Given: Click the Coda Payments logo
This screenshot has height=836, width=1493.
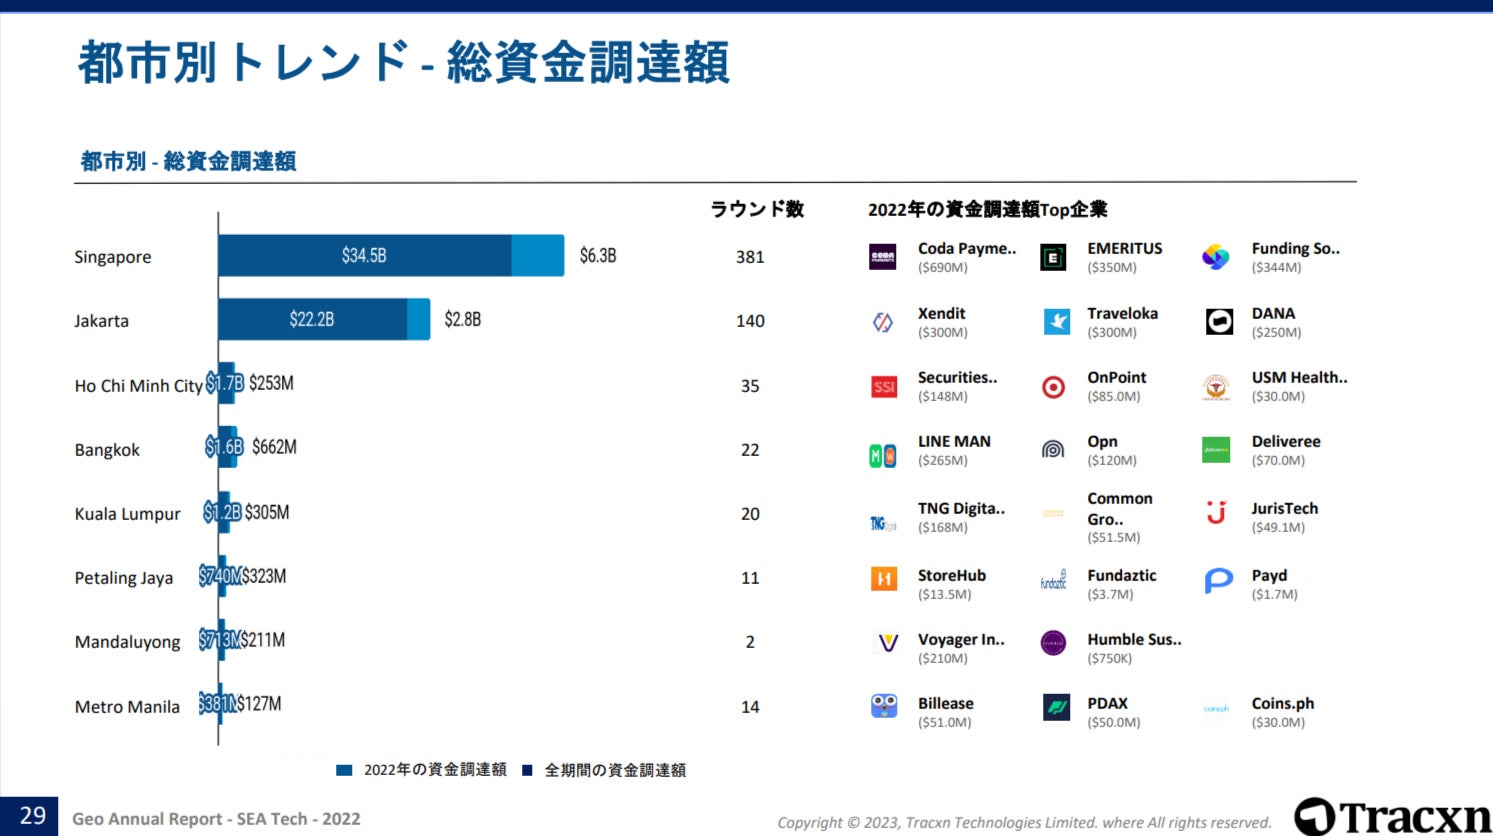Looking at the screenshot, I should pyautogui.click(x=882, y=257).
